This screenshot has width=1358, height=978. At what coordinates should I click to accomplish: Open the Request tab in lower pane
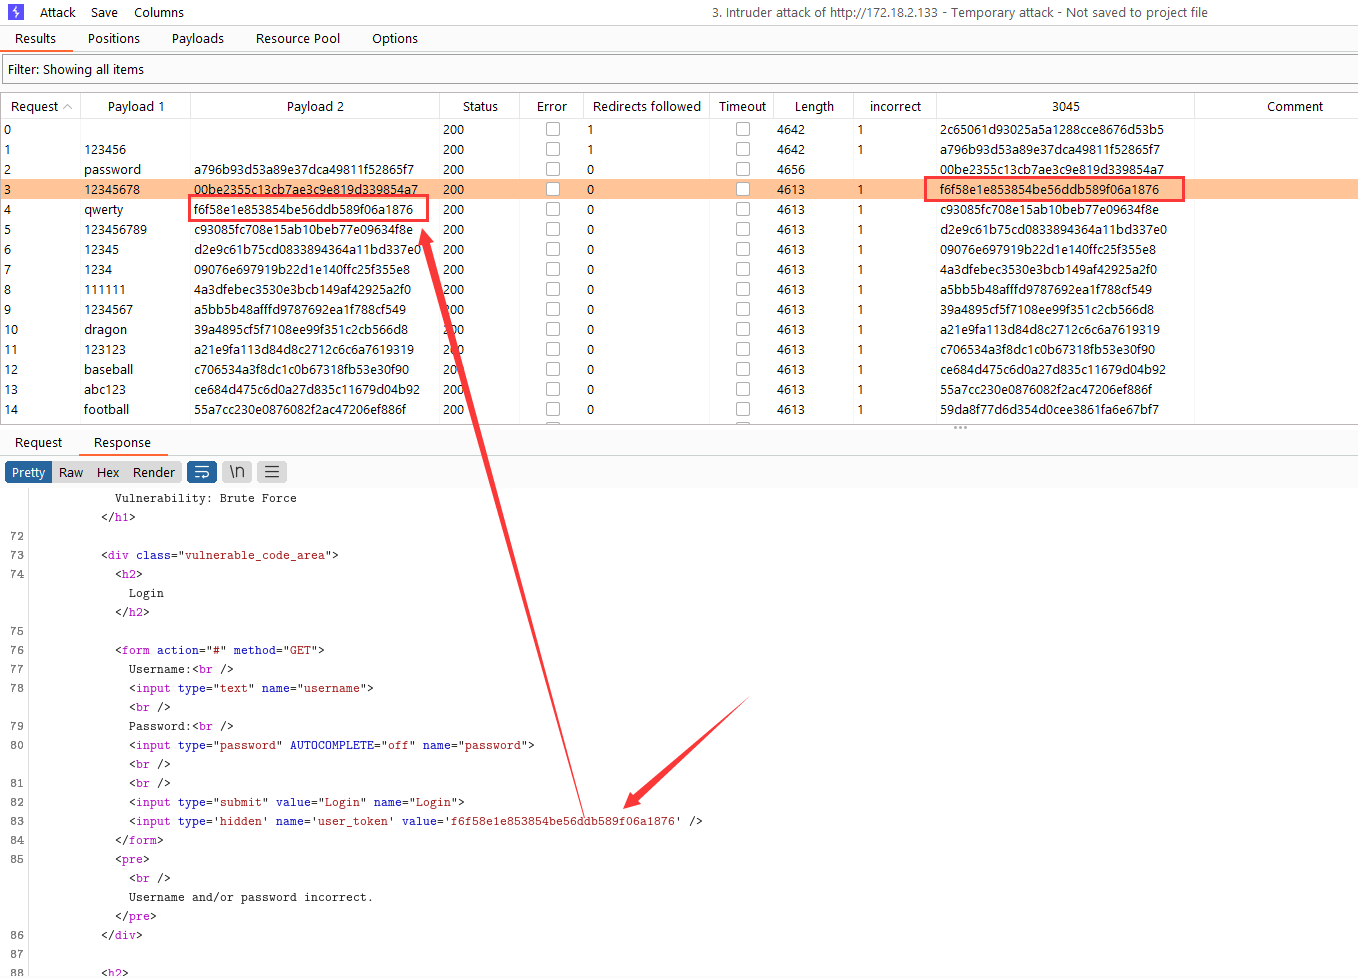[x=39, y=443]
